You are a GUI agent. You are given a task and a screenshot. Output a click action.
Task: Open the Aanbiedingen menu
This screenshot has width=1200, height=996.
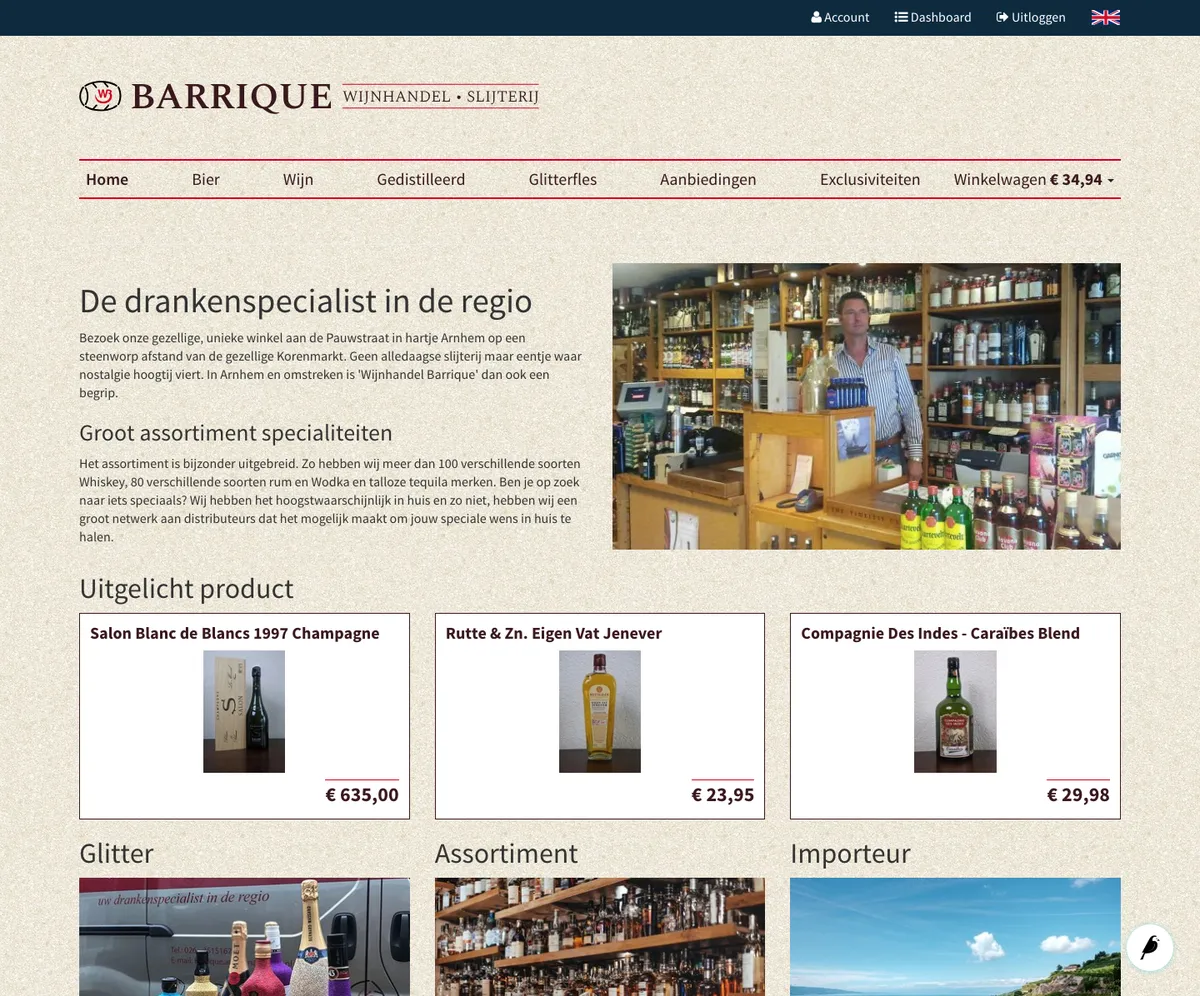[708, 179]
